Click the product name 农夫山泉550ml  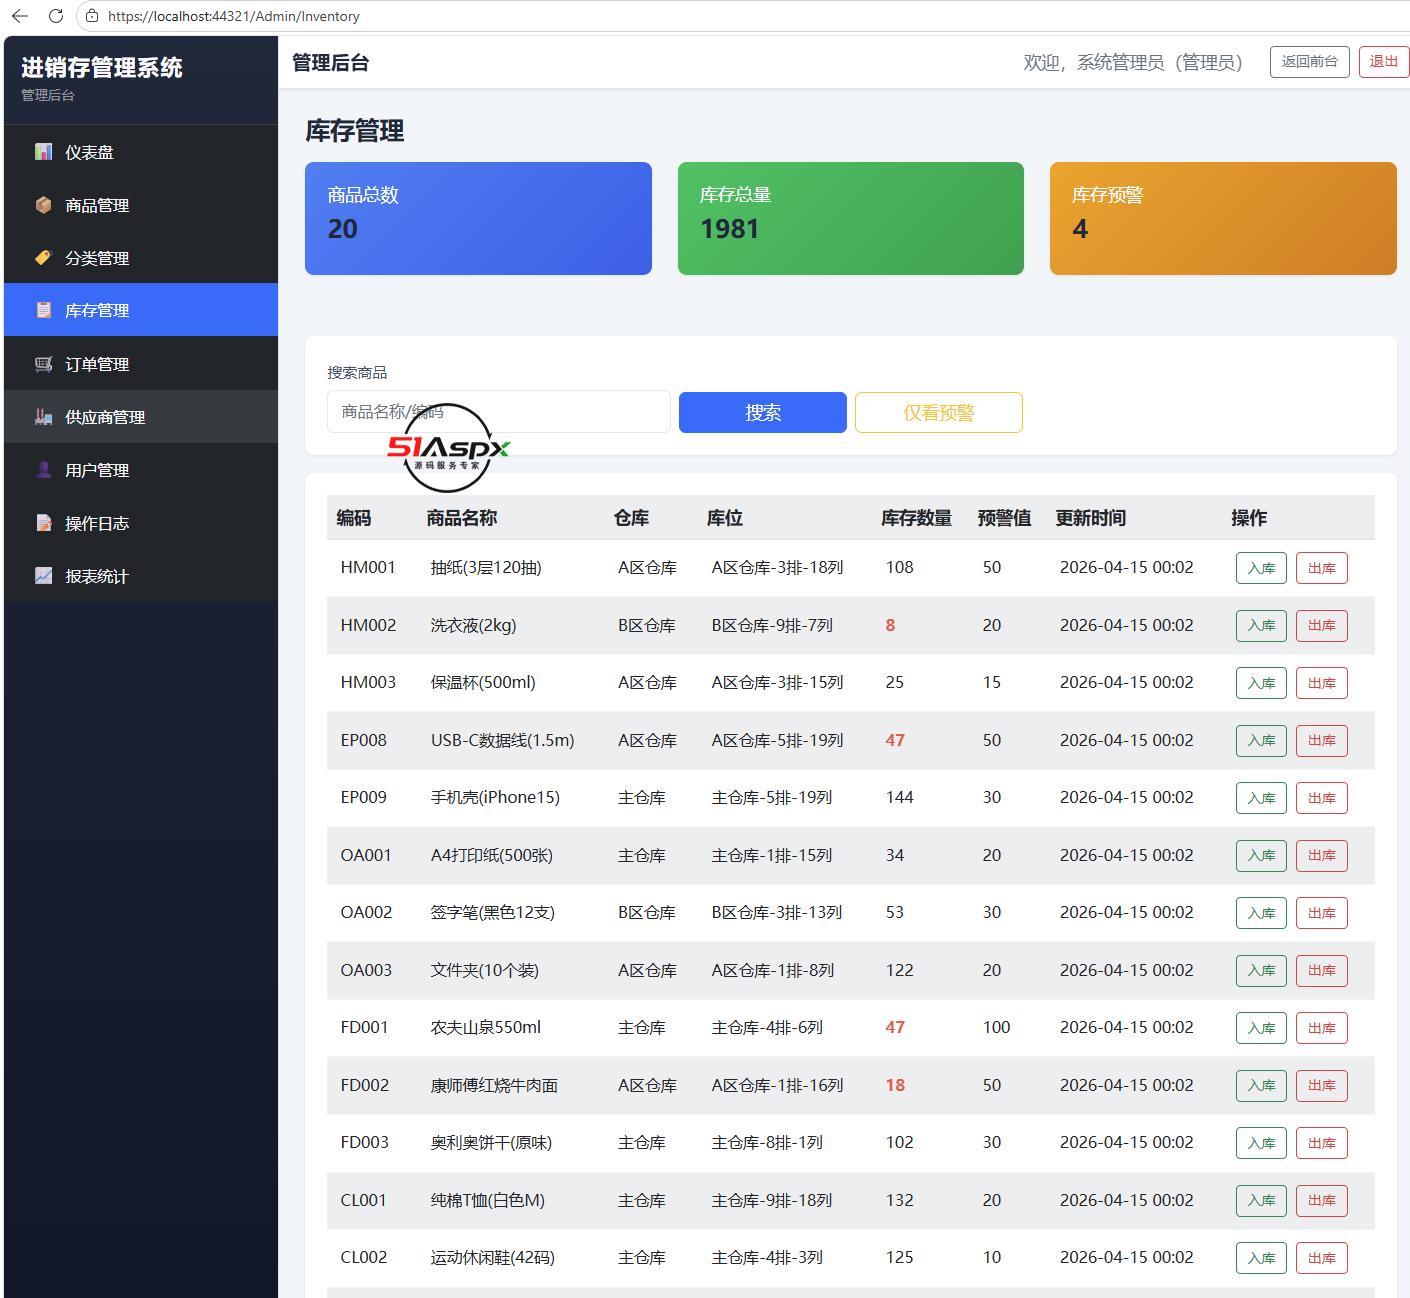pyautogui.click(x=486, y=1027)
